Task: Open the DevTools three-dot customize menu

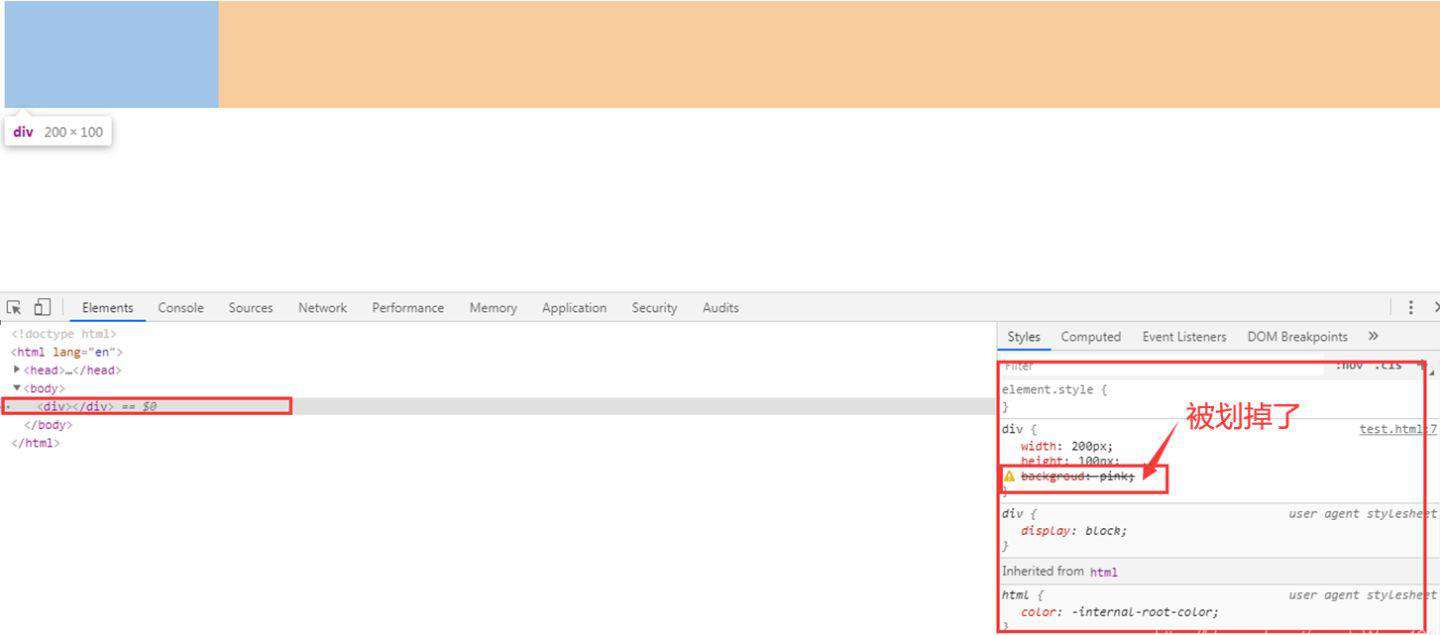Action: click(x=1411, y=308)
